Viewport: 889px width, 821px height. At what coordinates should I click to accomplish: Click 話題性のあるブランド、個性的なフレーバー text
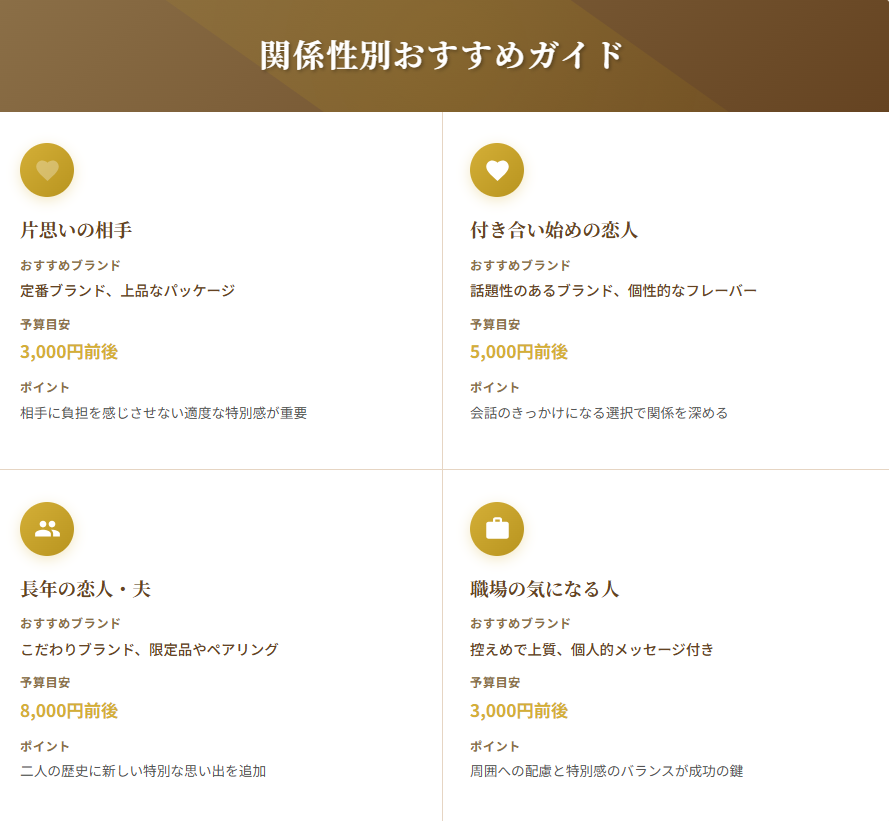tap(613, 291)
